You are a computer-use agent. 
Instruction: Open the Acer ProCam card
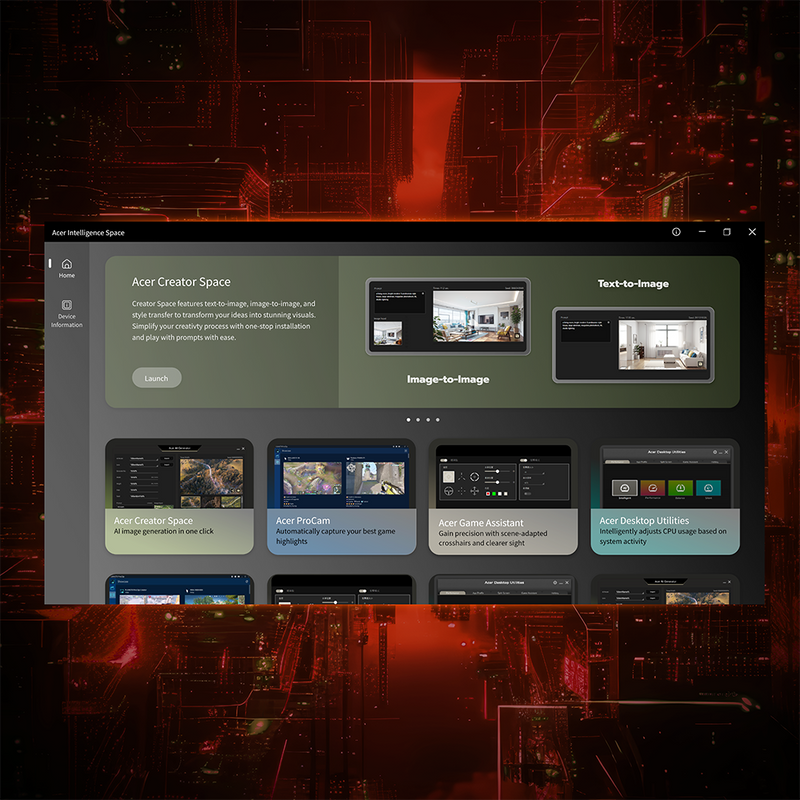(x=341, y=496)
